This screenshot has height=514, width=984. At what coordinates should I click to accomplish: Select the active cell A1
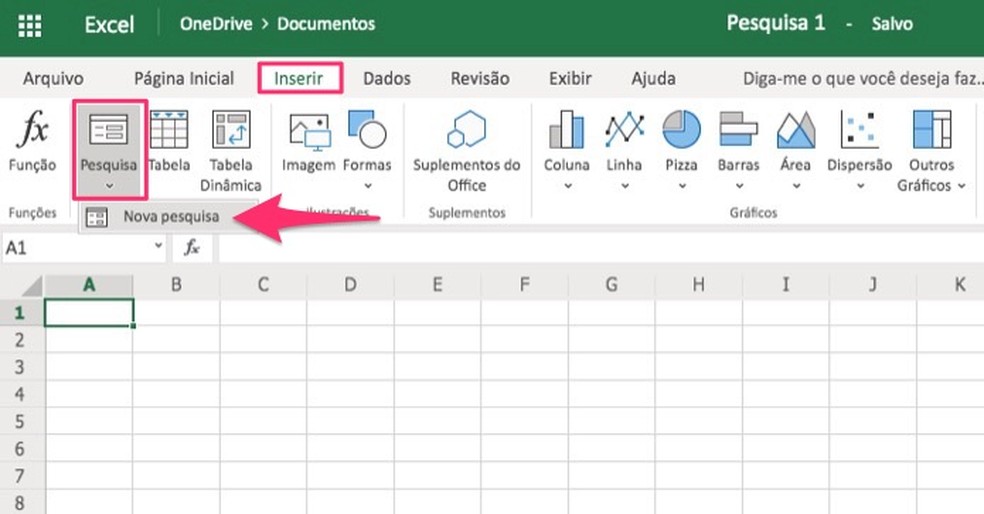[88, 313]
